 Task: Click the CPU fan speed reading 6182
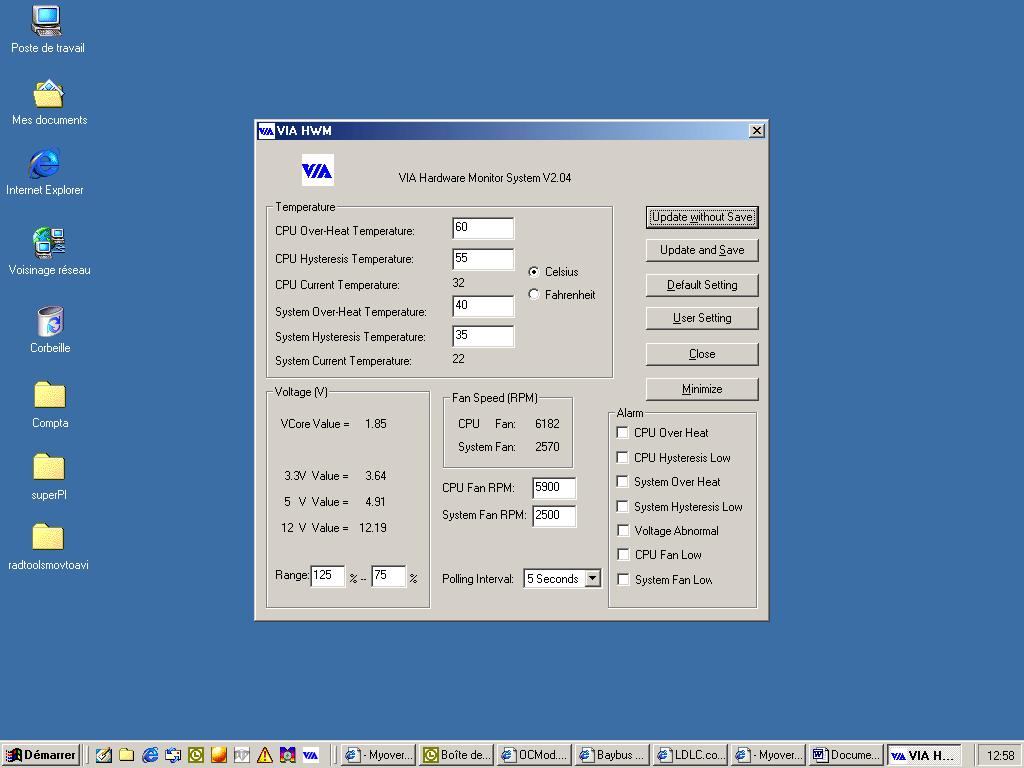point(547,424)
